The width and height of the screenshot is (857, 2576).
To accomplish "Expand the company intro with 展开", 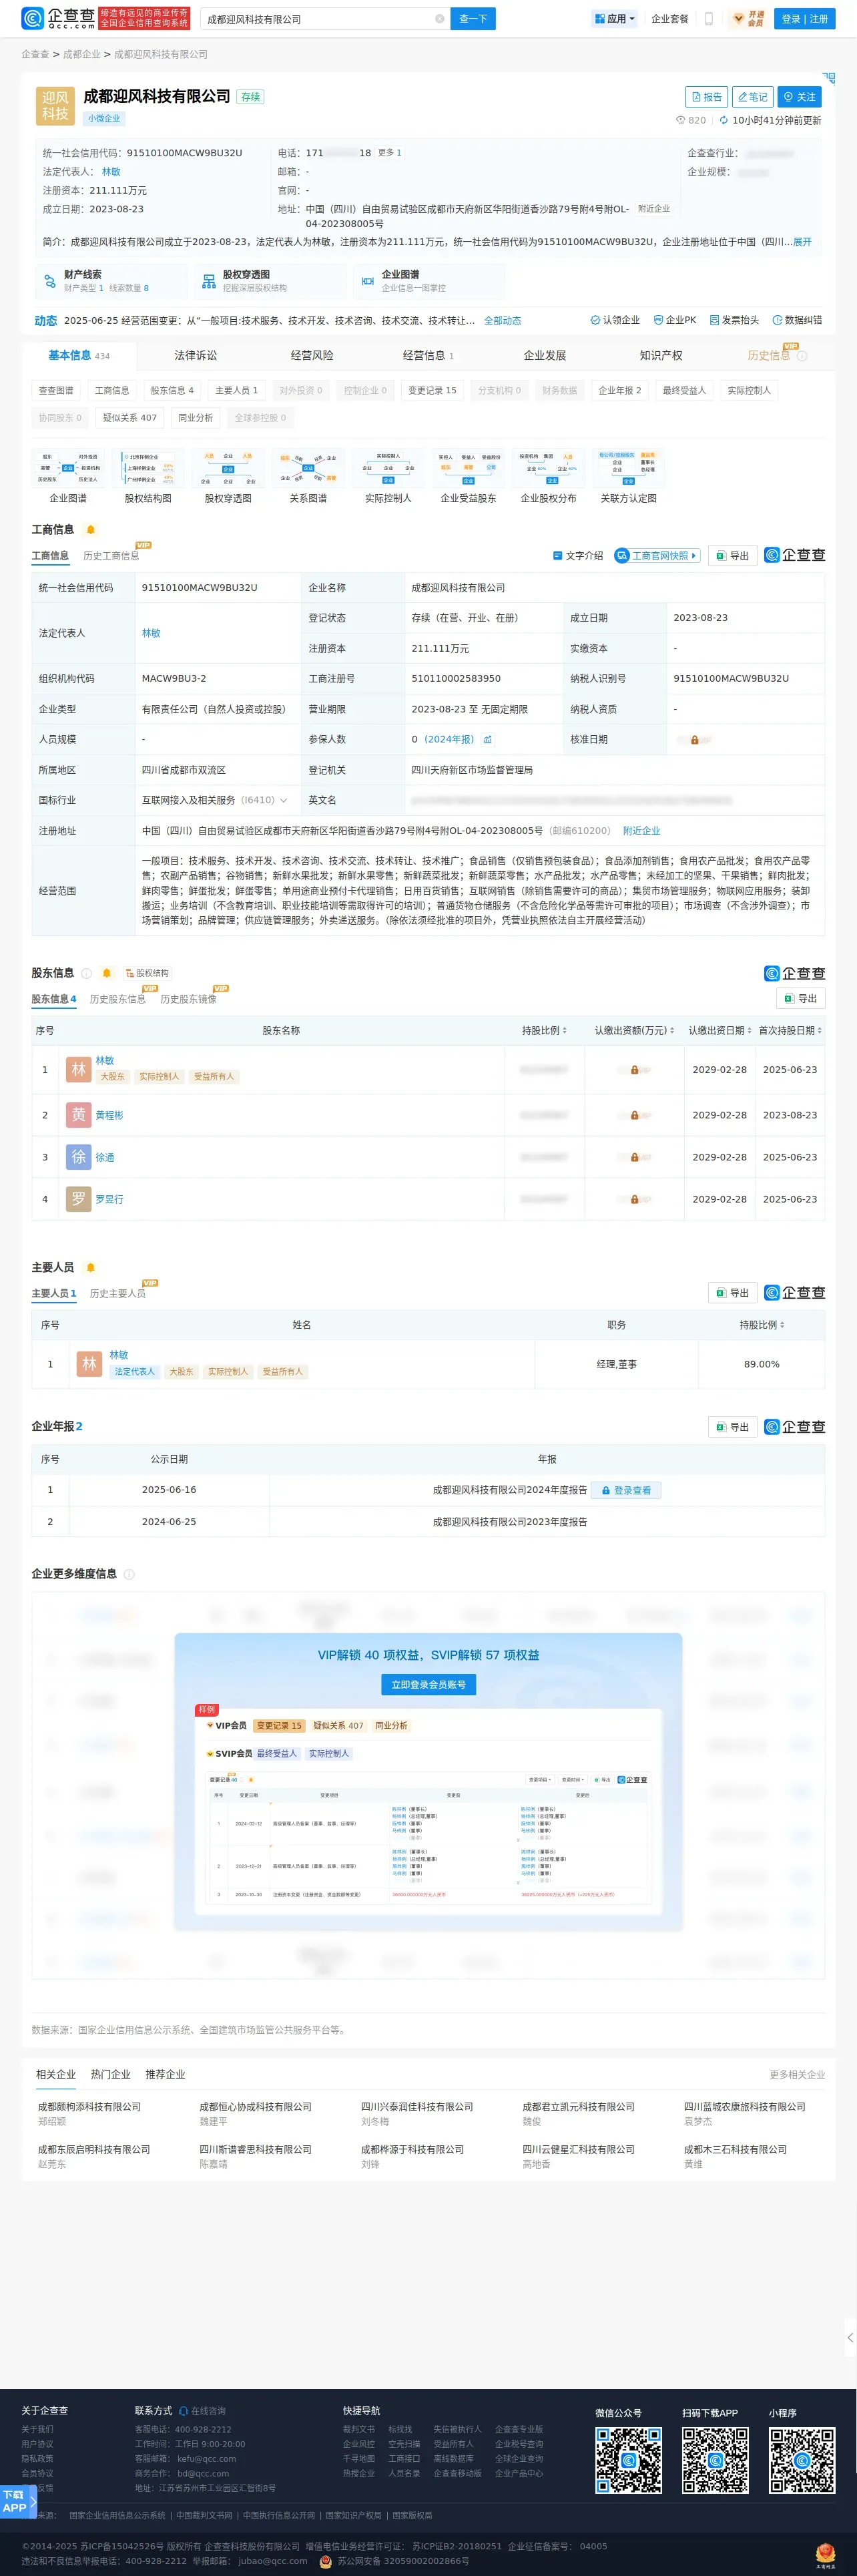I will pos(802,242).
